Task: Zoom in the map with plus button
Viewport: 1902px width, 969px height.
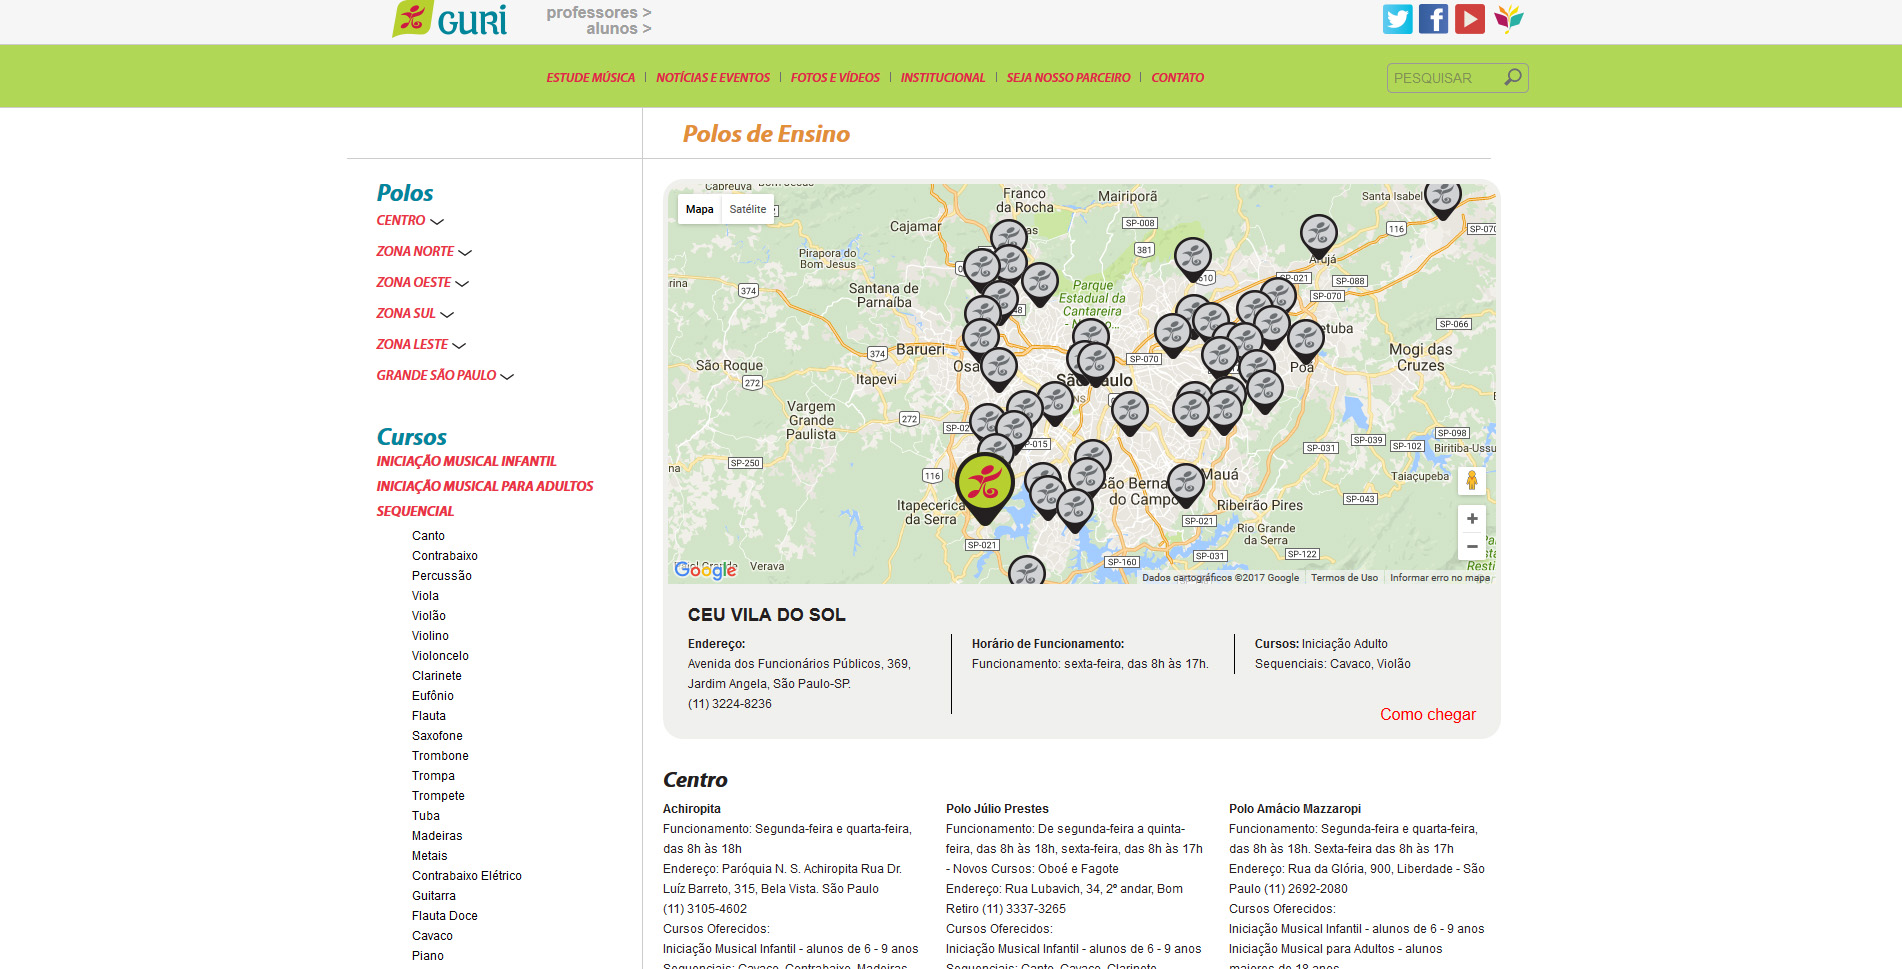Action: click(x=1471, y=518)
